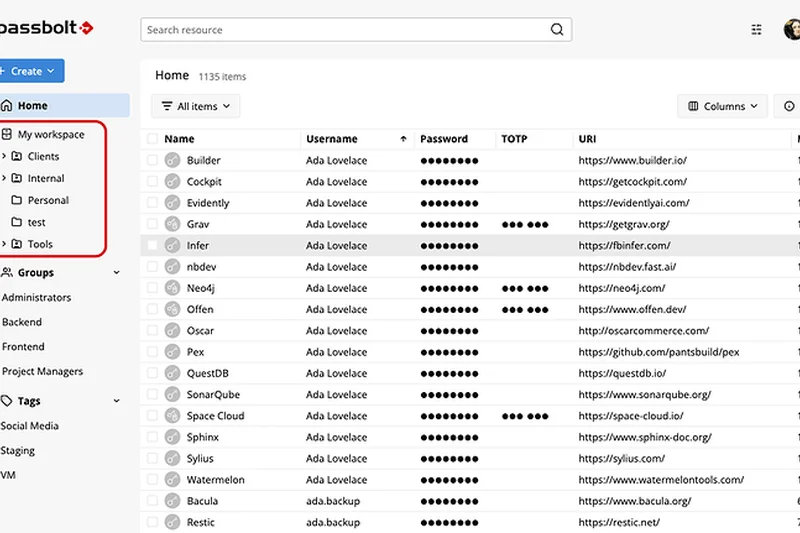Open the Columns dropdown
Screen dimensions: 800x533
722,106
